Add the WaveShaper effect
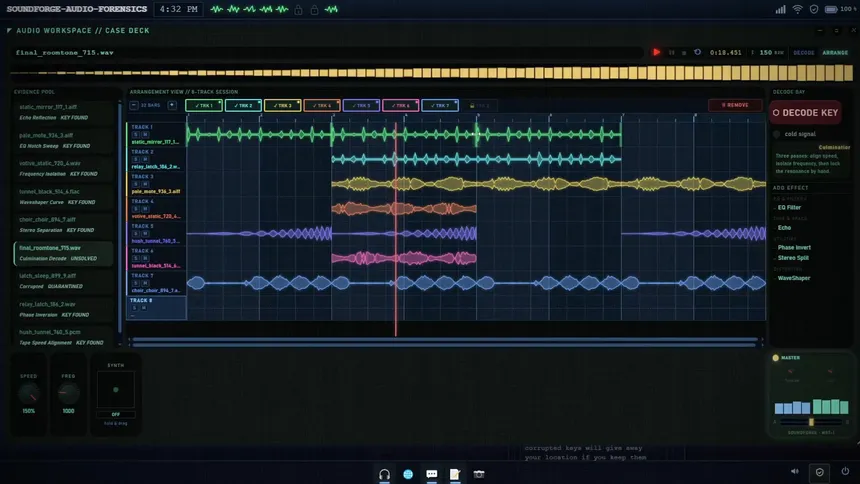The width and height of the screenshot is (860, 484). [794, 278]
